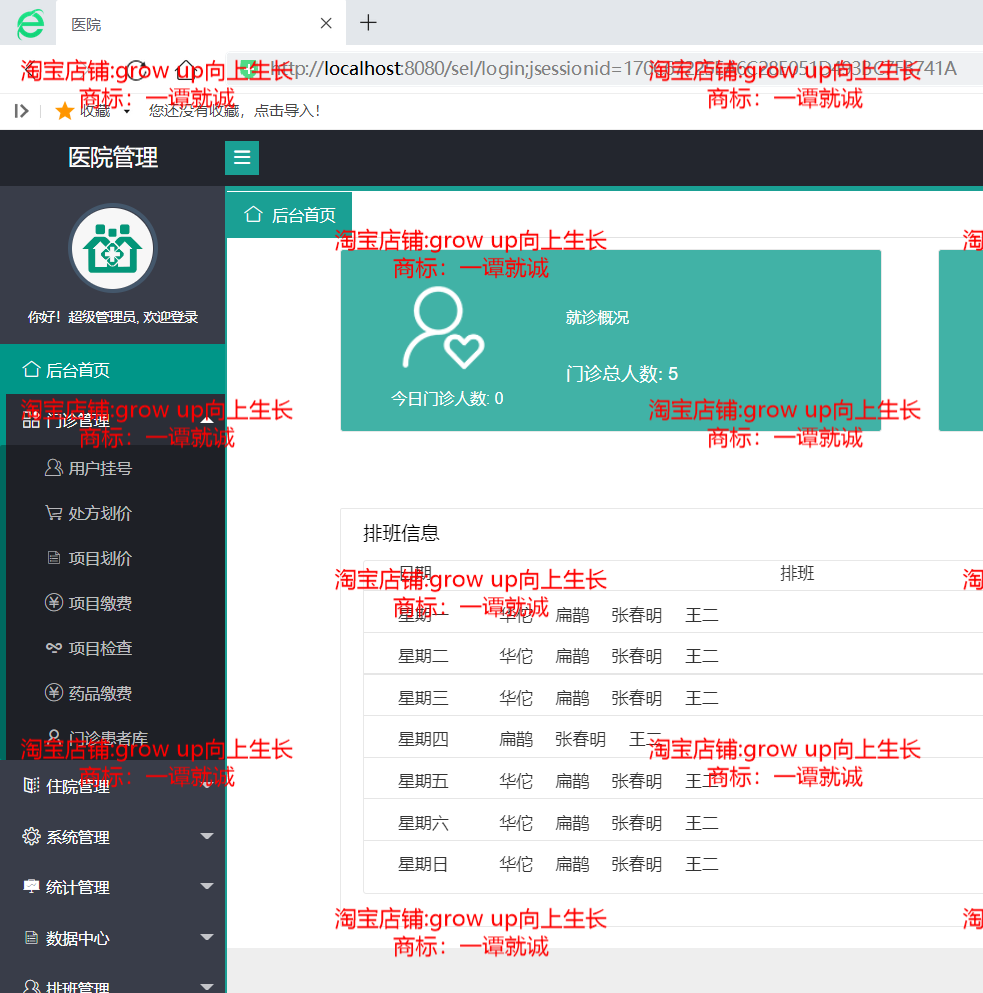The image size is (983, 993).
Task: Click the 处方划价 cart icon
Action: [54, 512]
